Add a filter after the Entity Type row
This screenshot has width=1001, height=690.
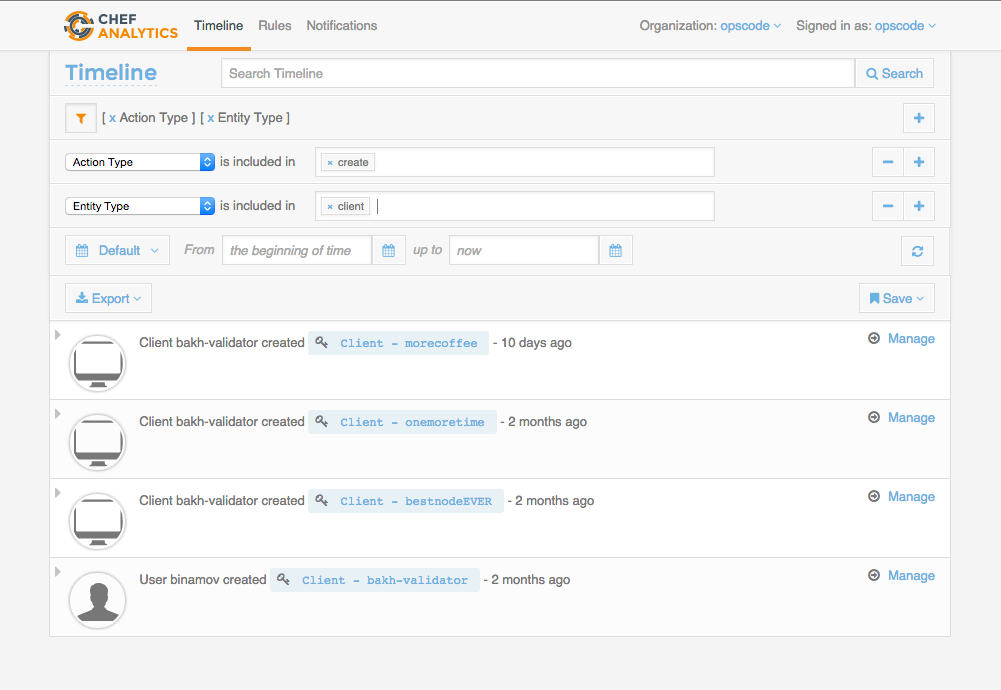tap(918, 206)
